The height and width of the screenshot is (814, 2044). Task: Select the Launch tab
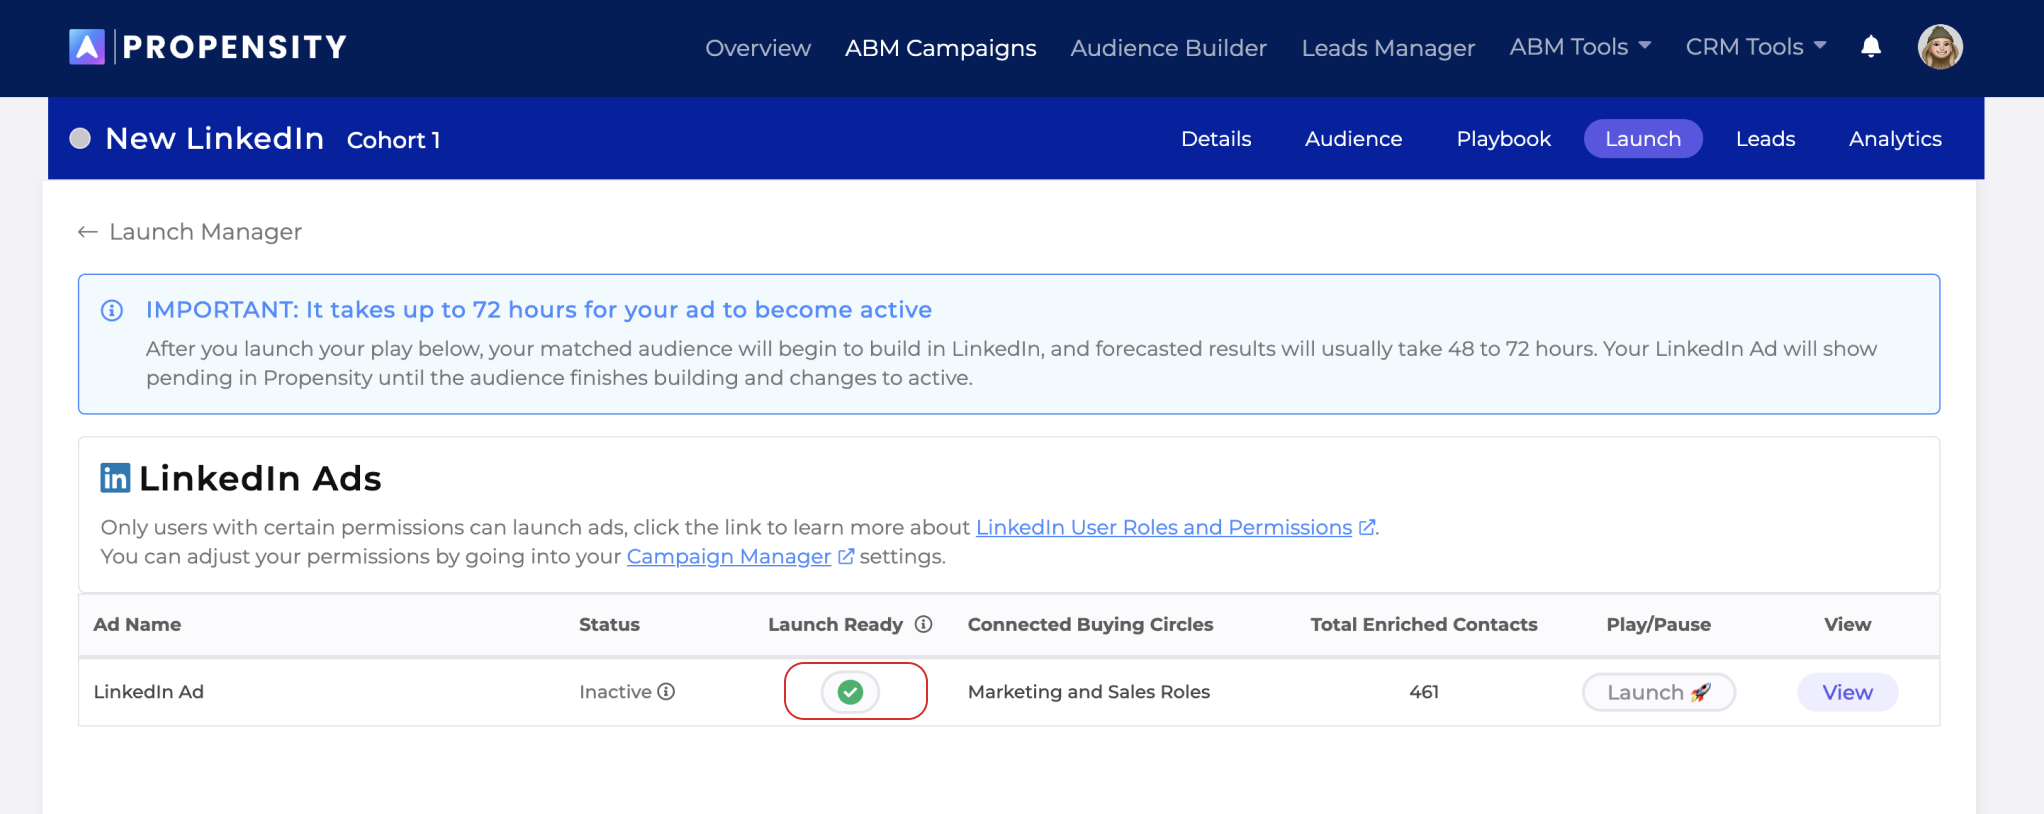coord(1643,139)
